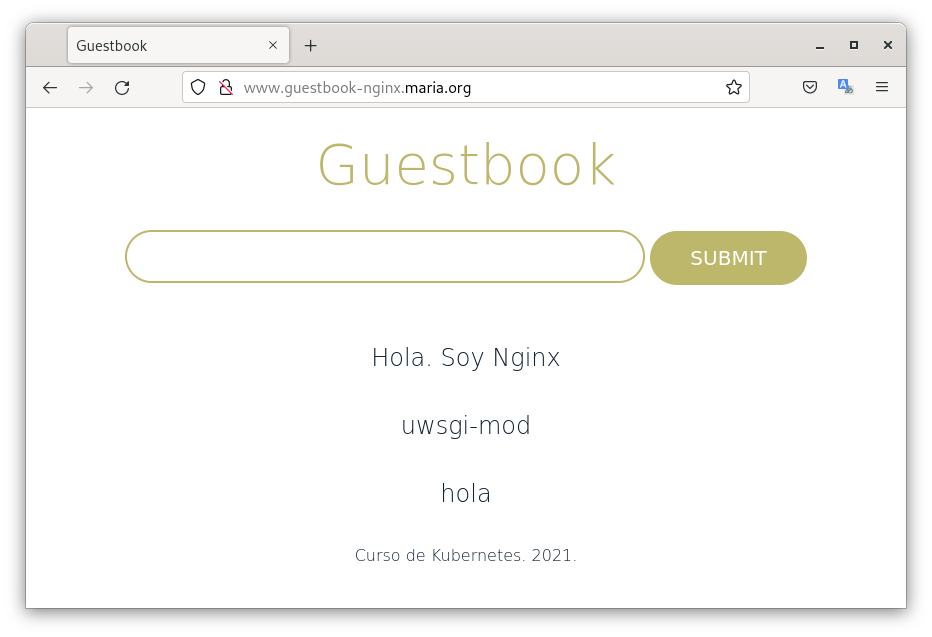Open the Firefox hamburger menu

tap(882, 88)
